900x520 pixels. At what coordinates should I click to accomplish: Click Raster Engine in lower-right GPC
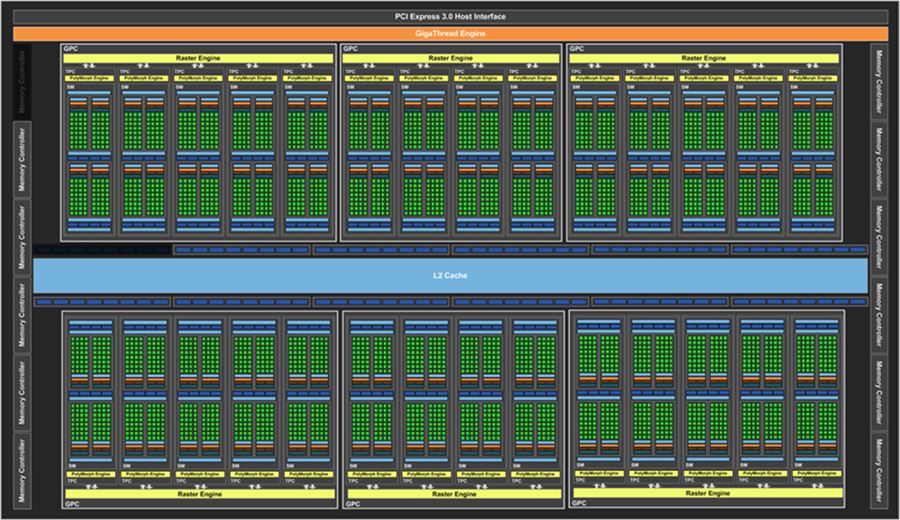click(x=708, y=493)
